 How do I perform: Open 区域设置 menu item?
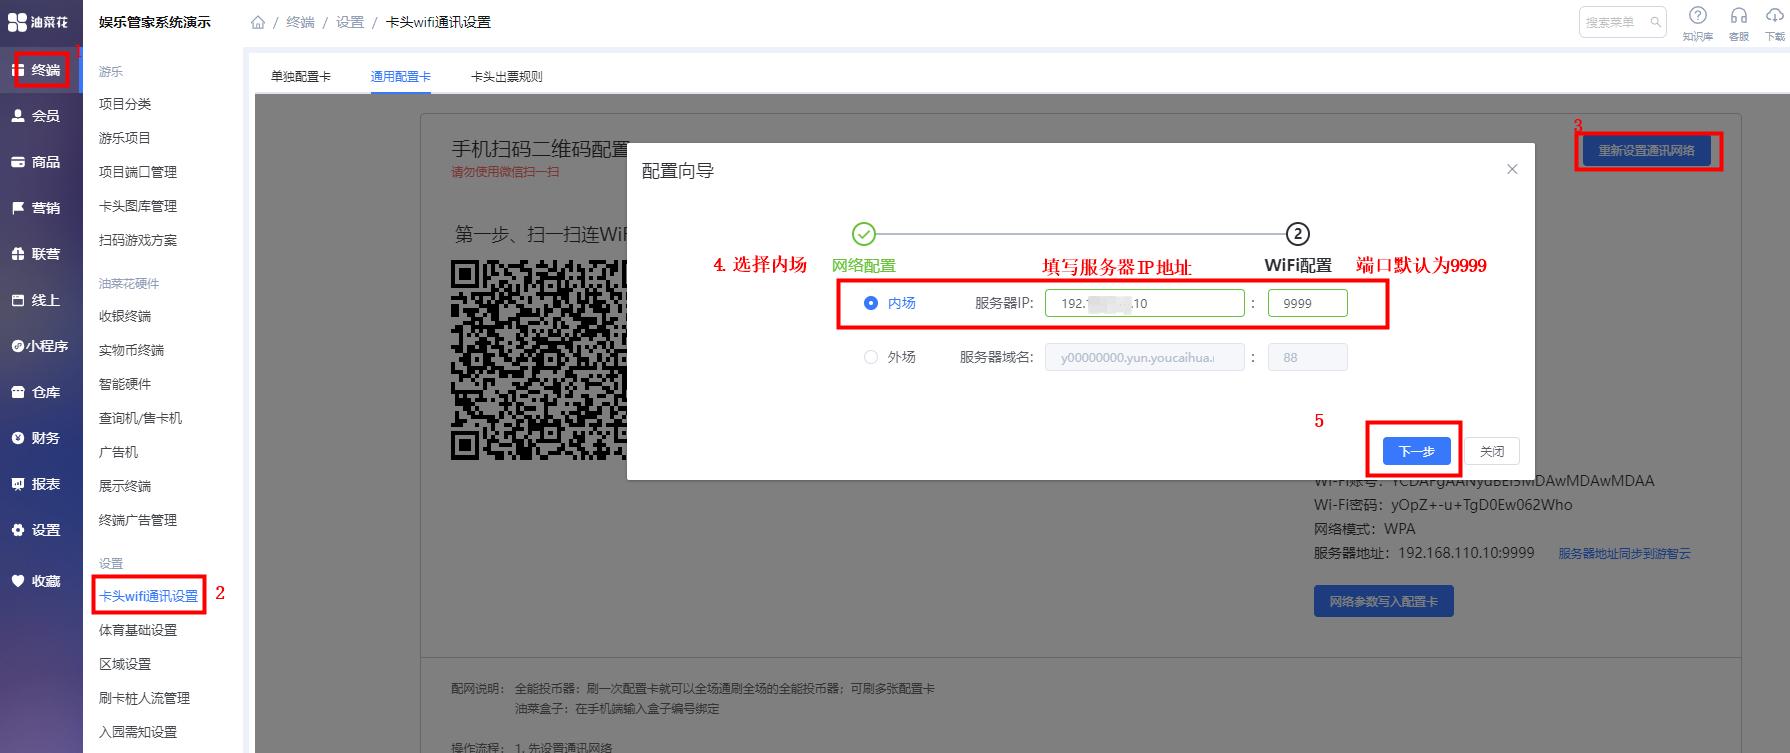125,664
